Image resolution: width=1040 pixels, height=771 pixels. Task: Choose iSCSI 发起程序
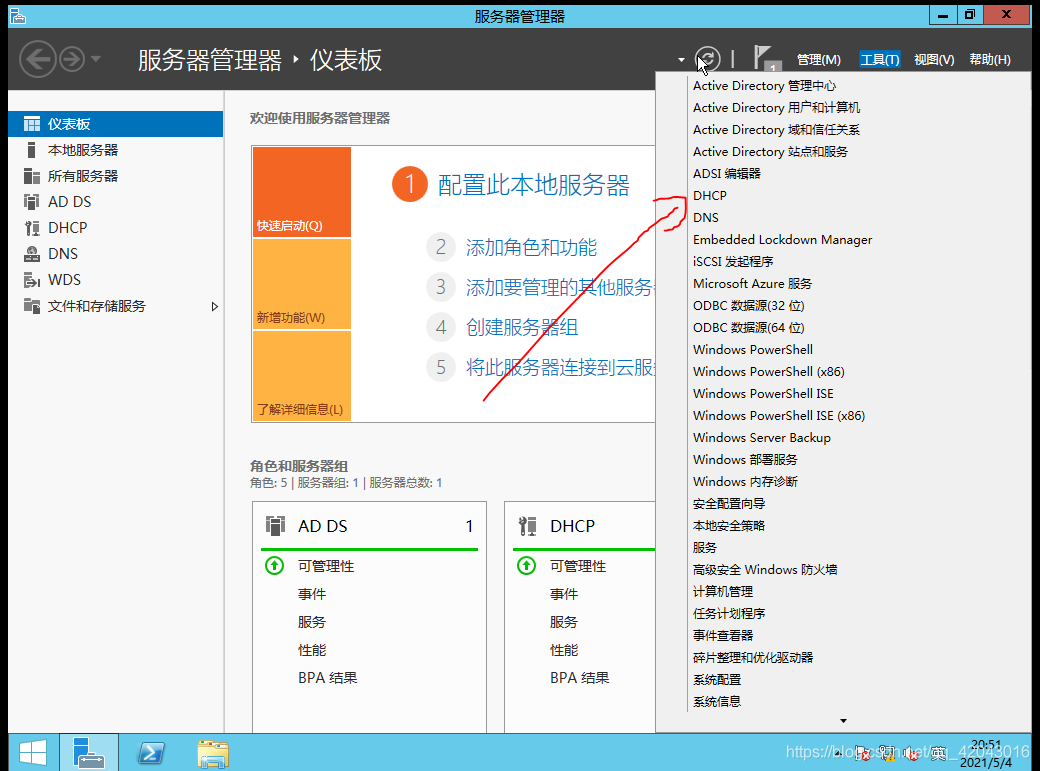pyautogui.click(x=733, y=261)
